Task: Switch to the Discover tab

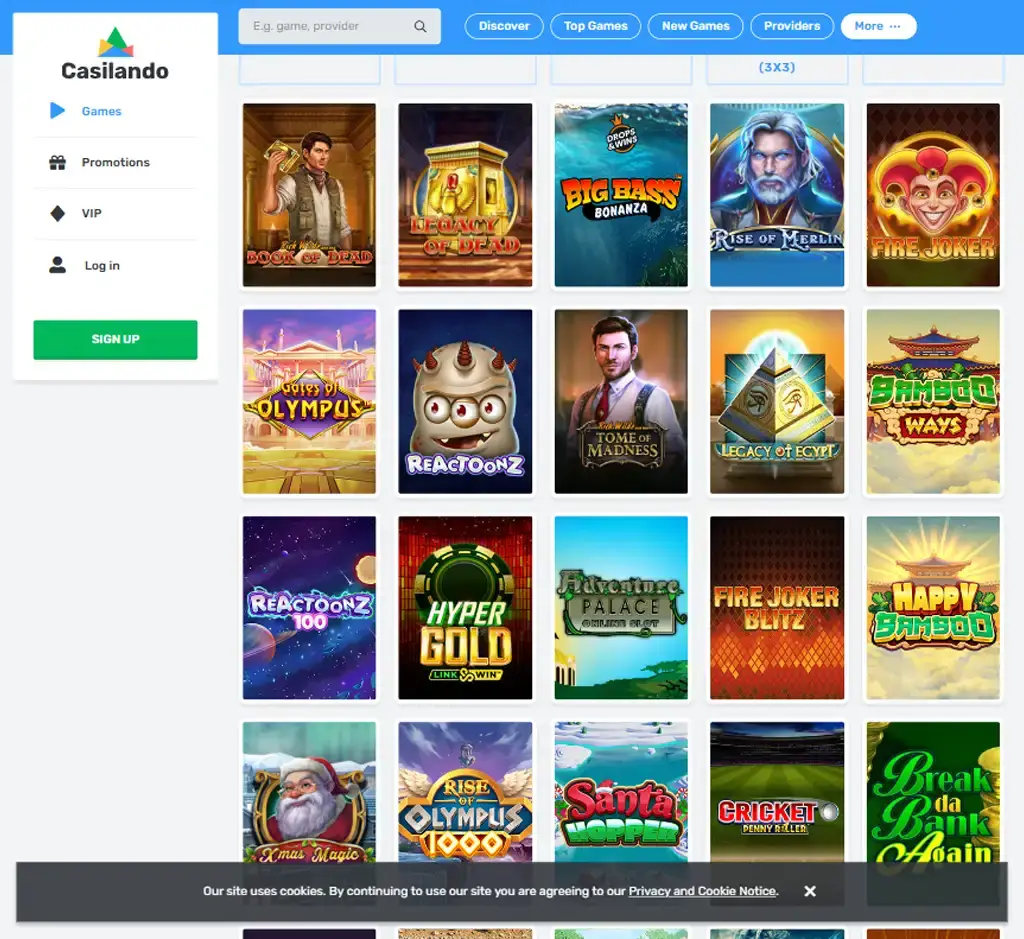Action: tap(504, 26)
